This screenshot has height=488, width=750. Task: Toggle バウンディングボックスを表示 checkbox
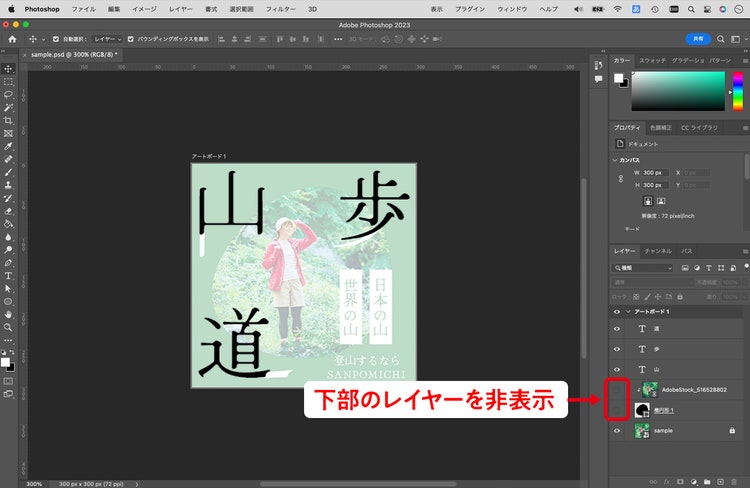pyautogui.click(x=130, y=39)
